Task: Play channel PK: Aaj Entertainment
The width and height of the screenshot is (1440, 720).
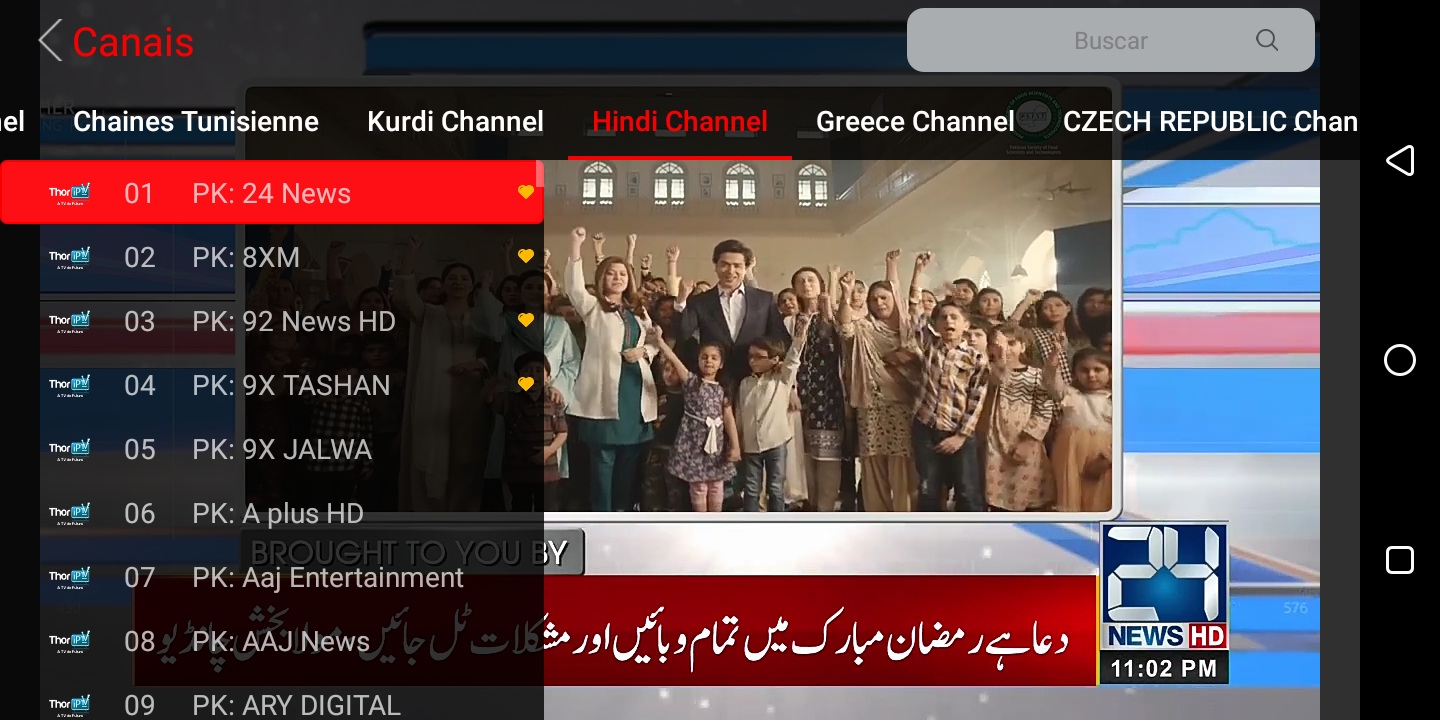Action: (272, 577)
